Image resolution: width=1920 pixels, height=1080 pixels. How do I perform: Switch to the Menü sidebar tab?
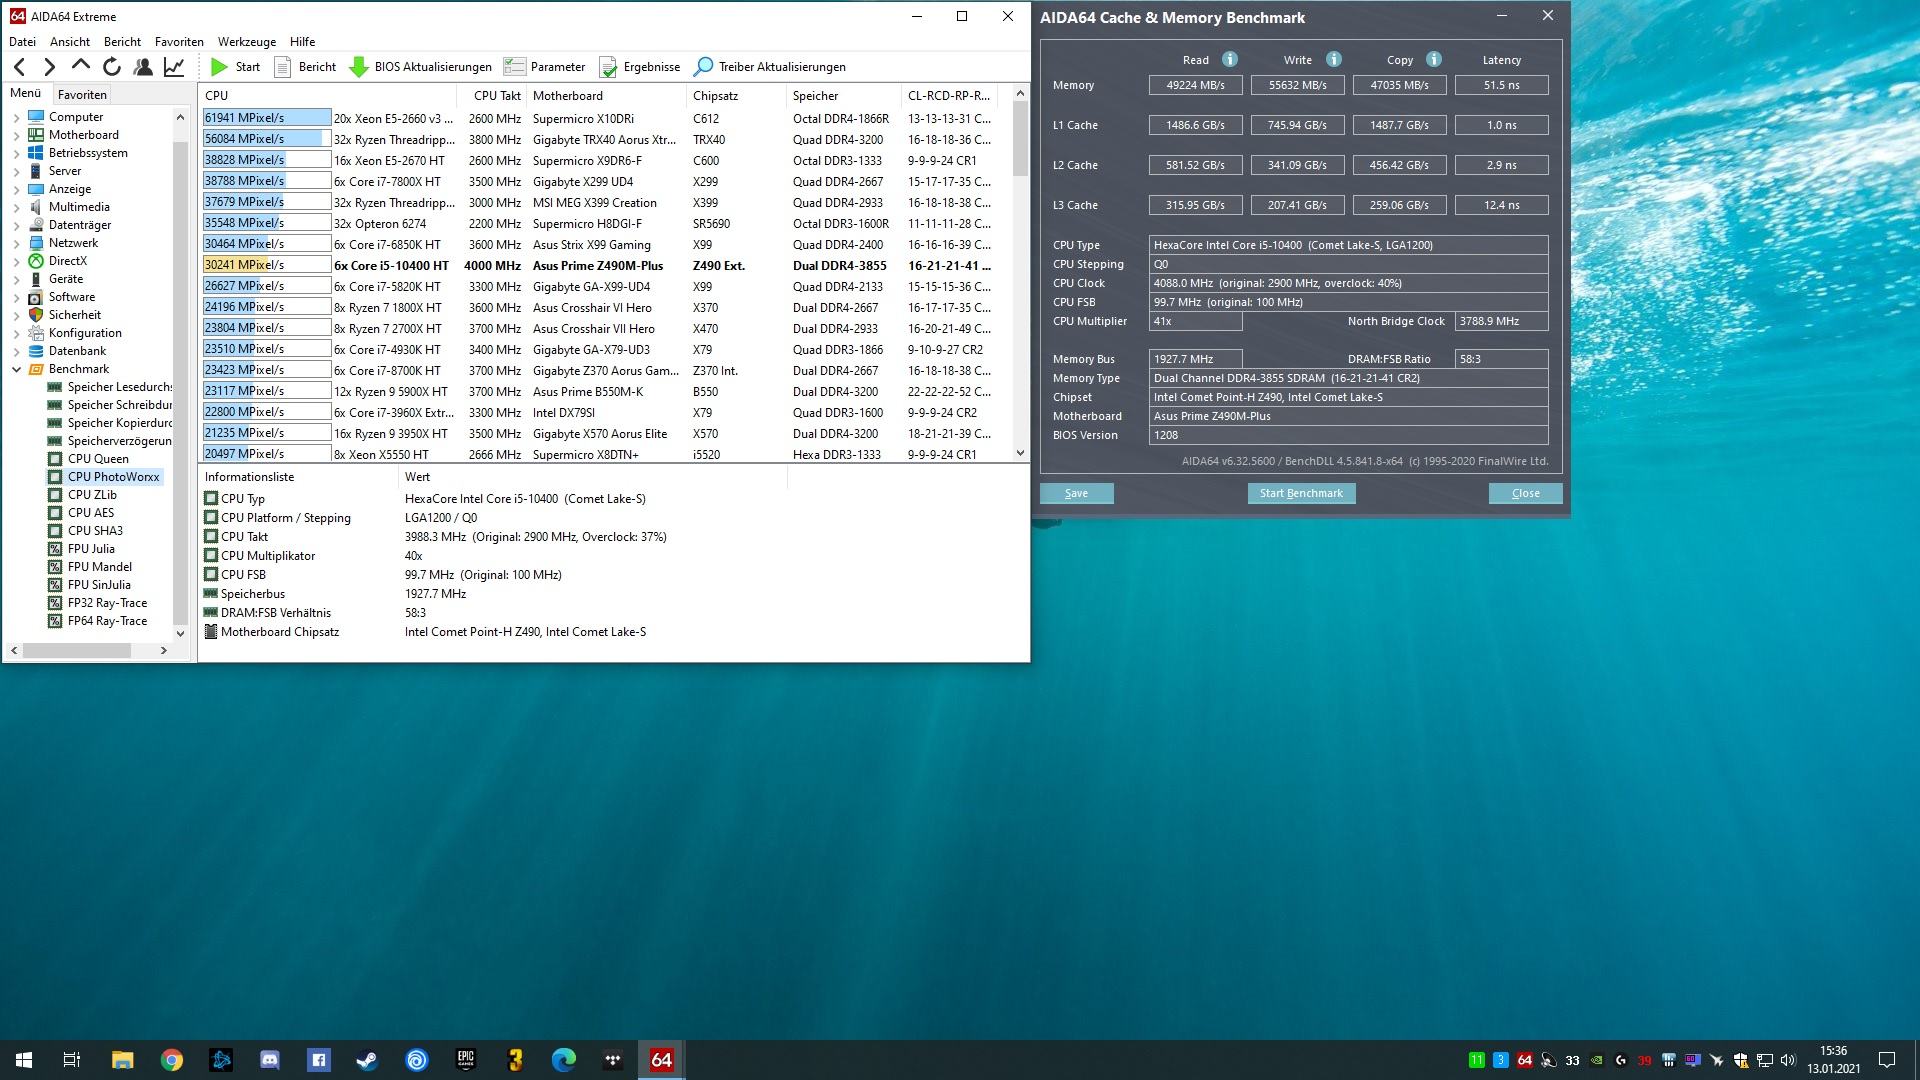pyautogui.click(x=26, y=93)
